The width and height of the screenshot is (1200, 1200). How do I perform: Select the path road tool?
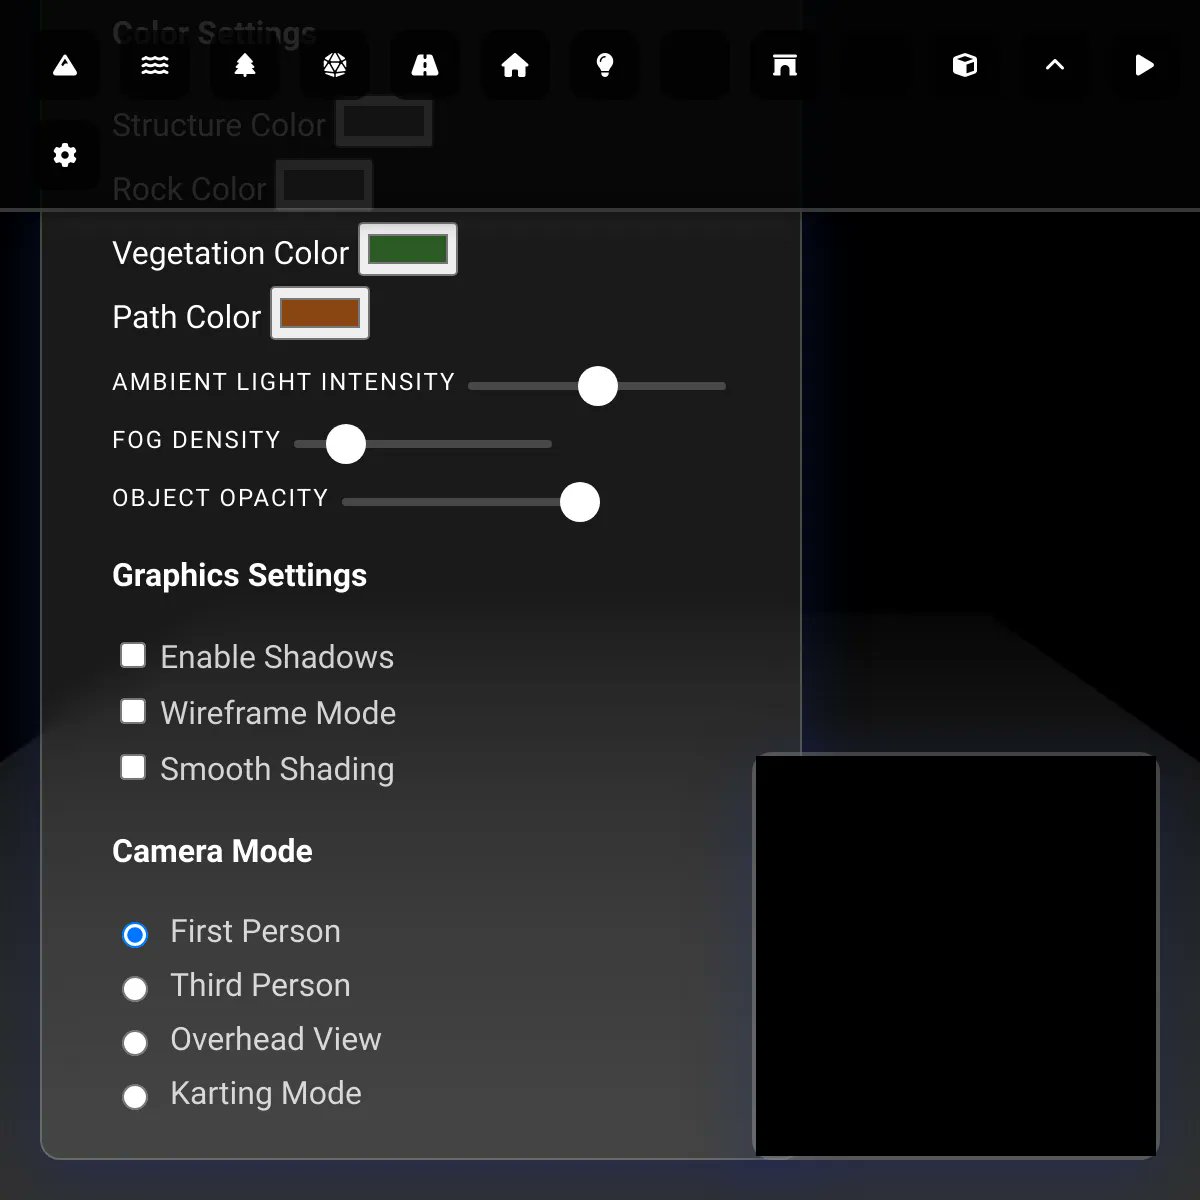425,65
